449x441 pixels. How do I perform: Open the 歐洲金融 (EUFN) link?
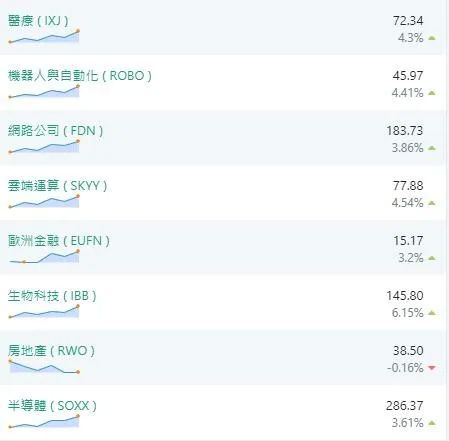pyautogui.click(x=59, y=241)
